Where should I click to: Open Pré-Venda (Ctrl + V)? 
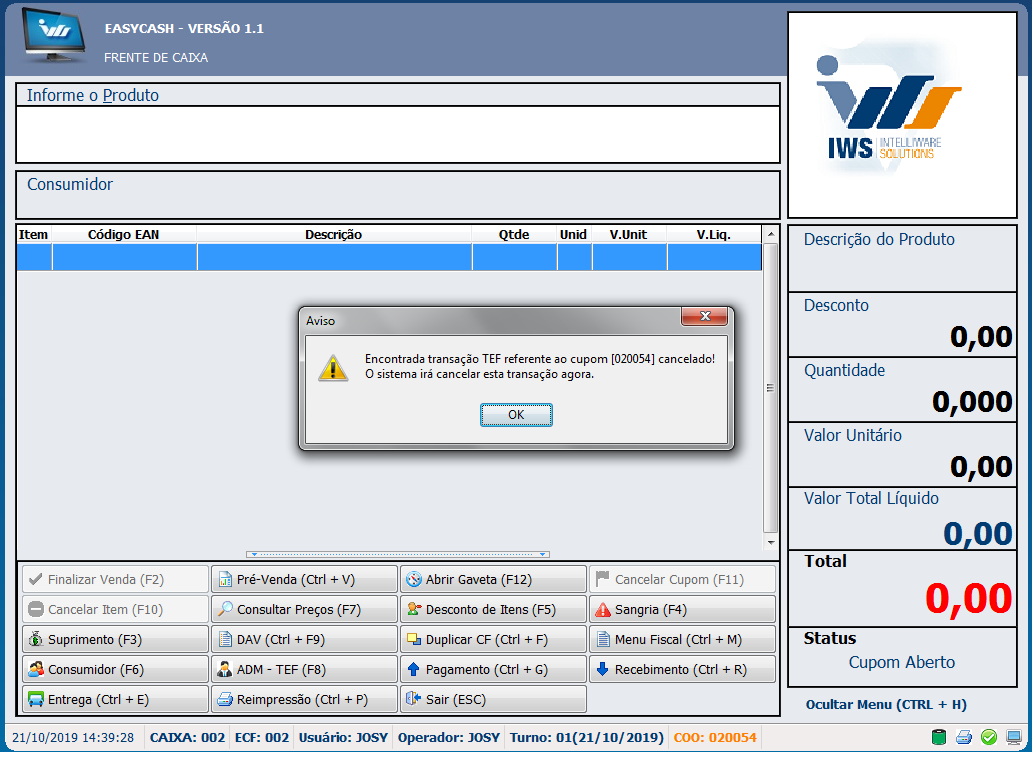coord(304,579)
